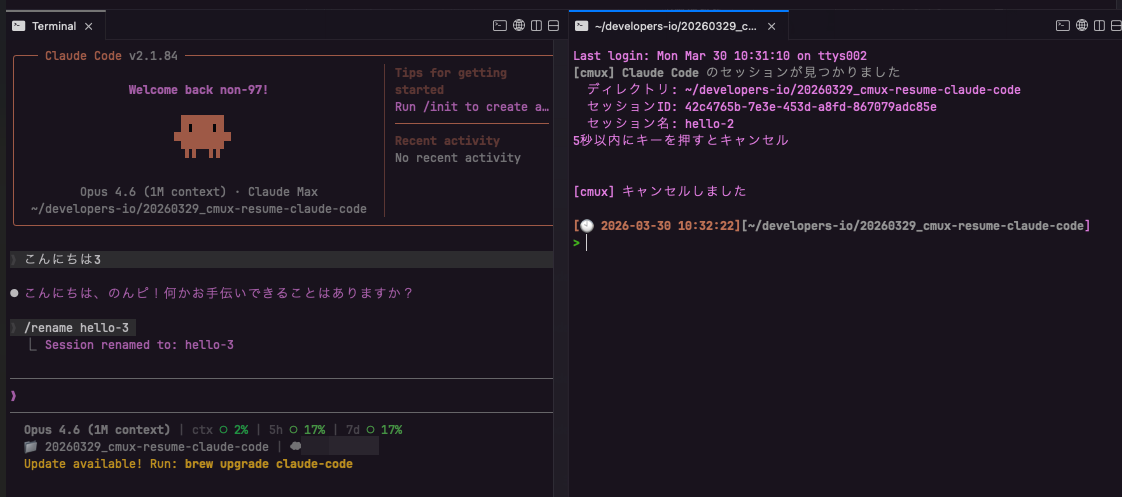Click 'Claude Code v2.1.84' header title
The width and height of the screenshot is (1122, 497).
111,56
